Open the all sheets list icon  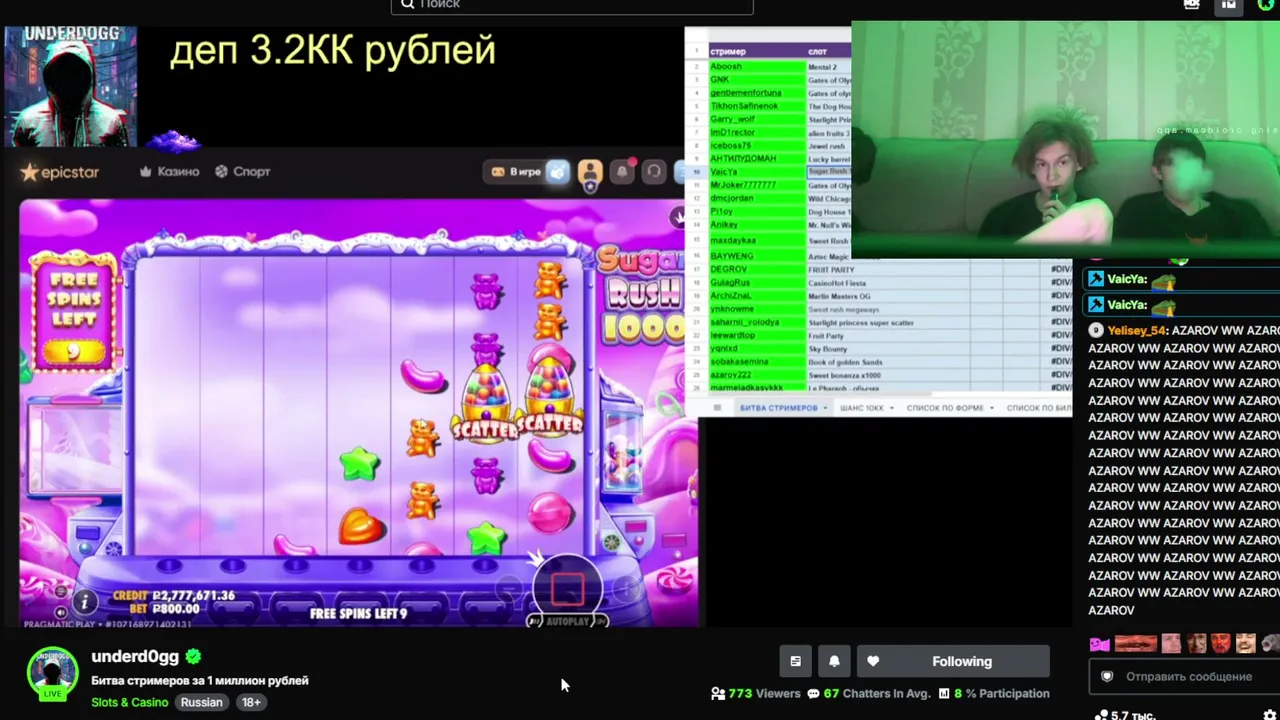click(716, 408)
